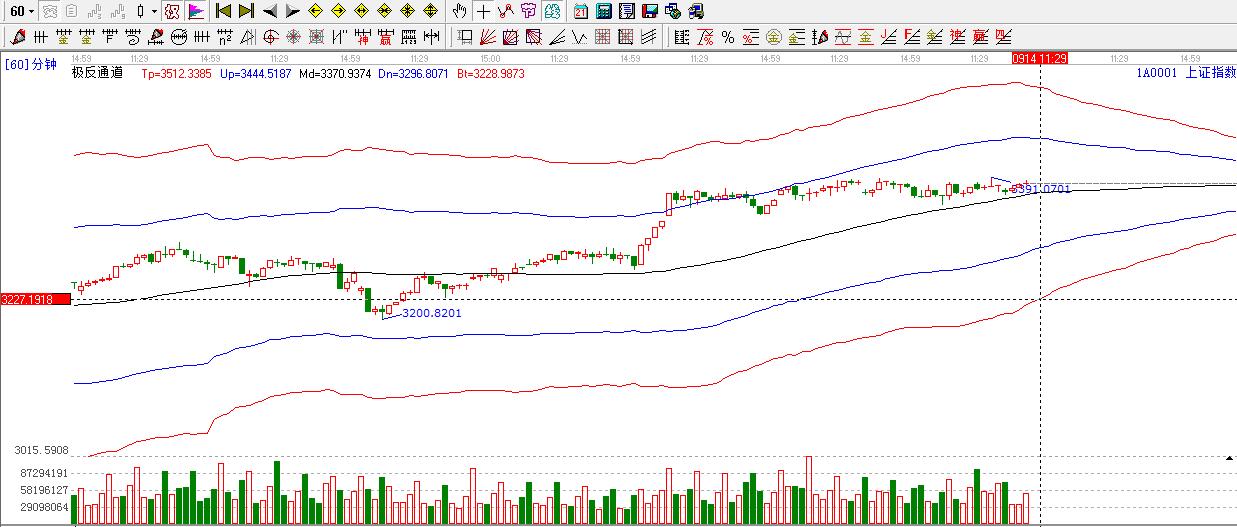Open the 60-minute period dropdown
The width and height of the screenshot is (1237, 527).
22,11
